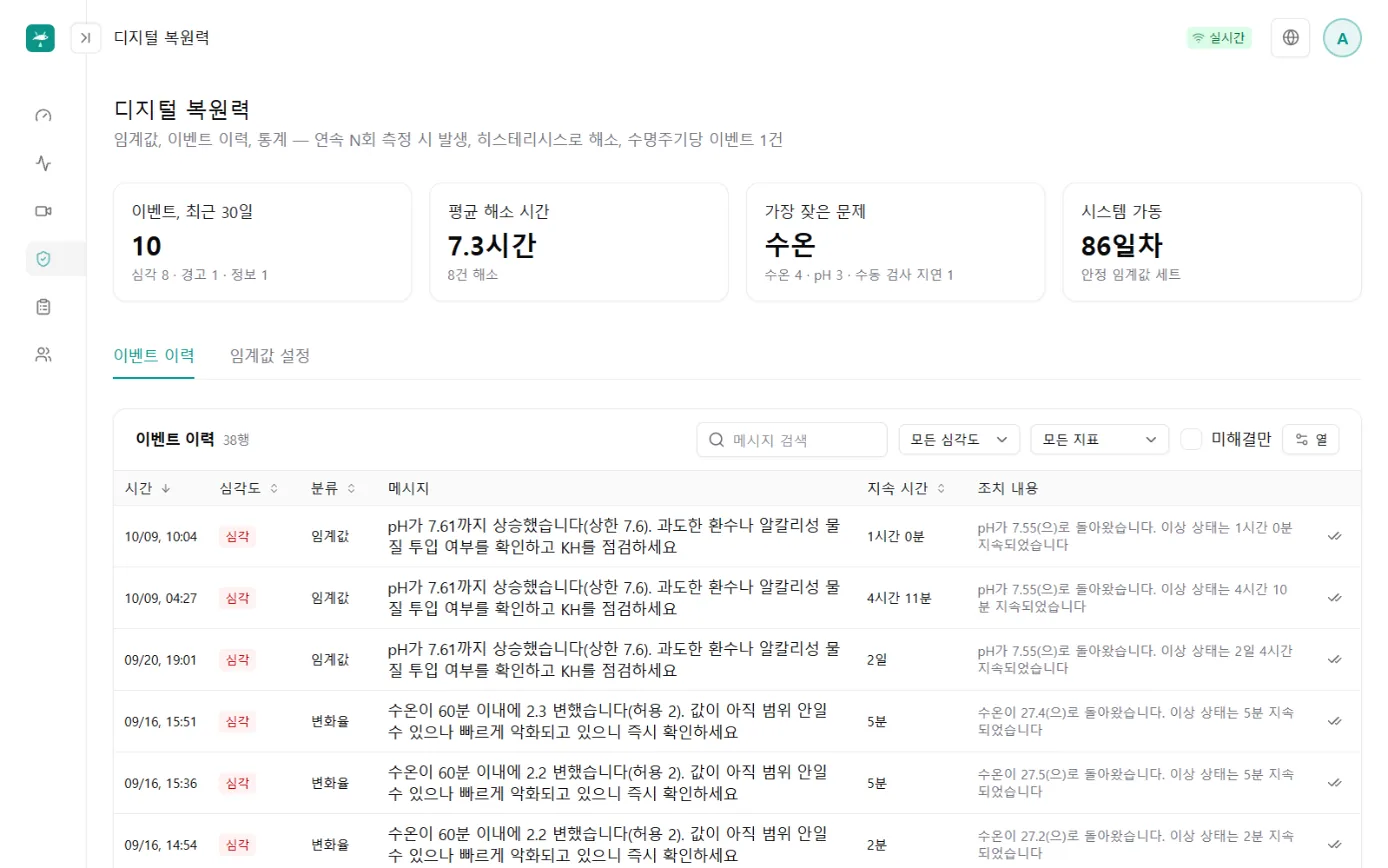Click the 이벤트, 최근 30일 stat card

point(263,242)
